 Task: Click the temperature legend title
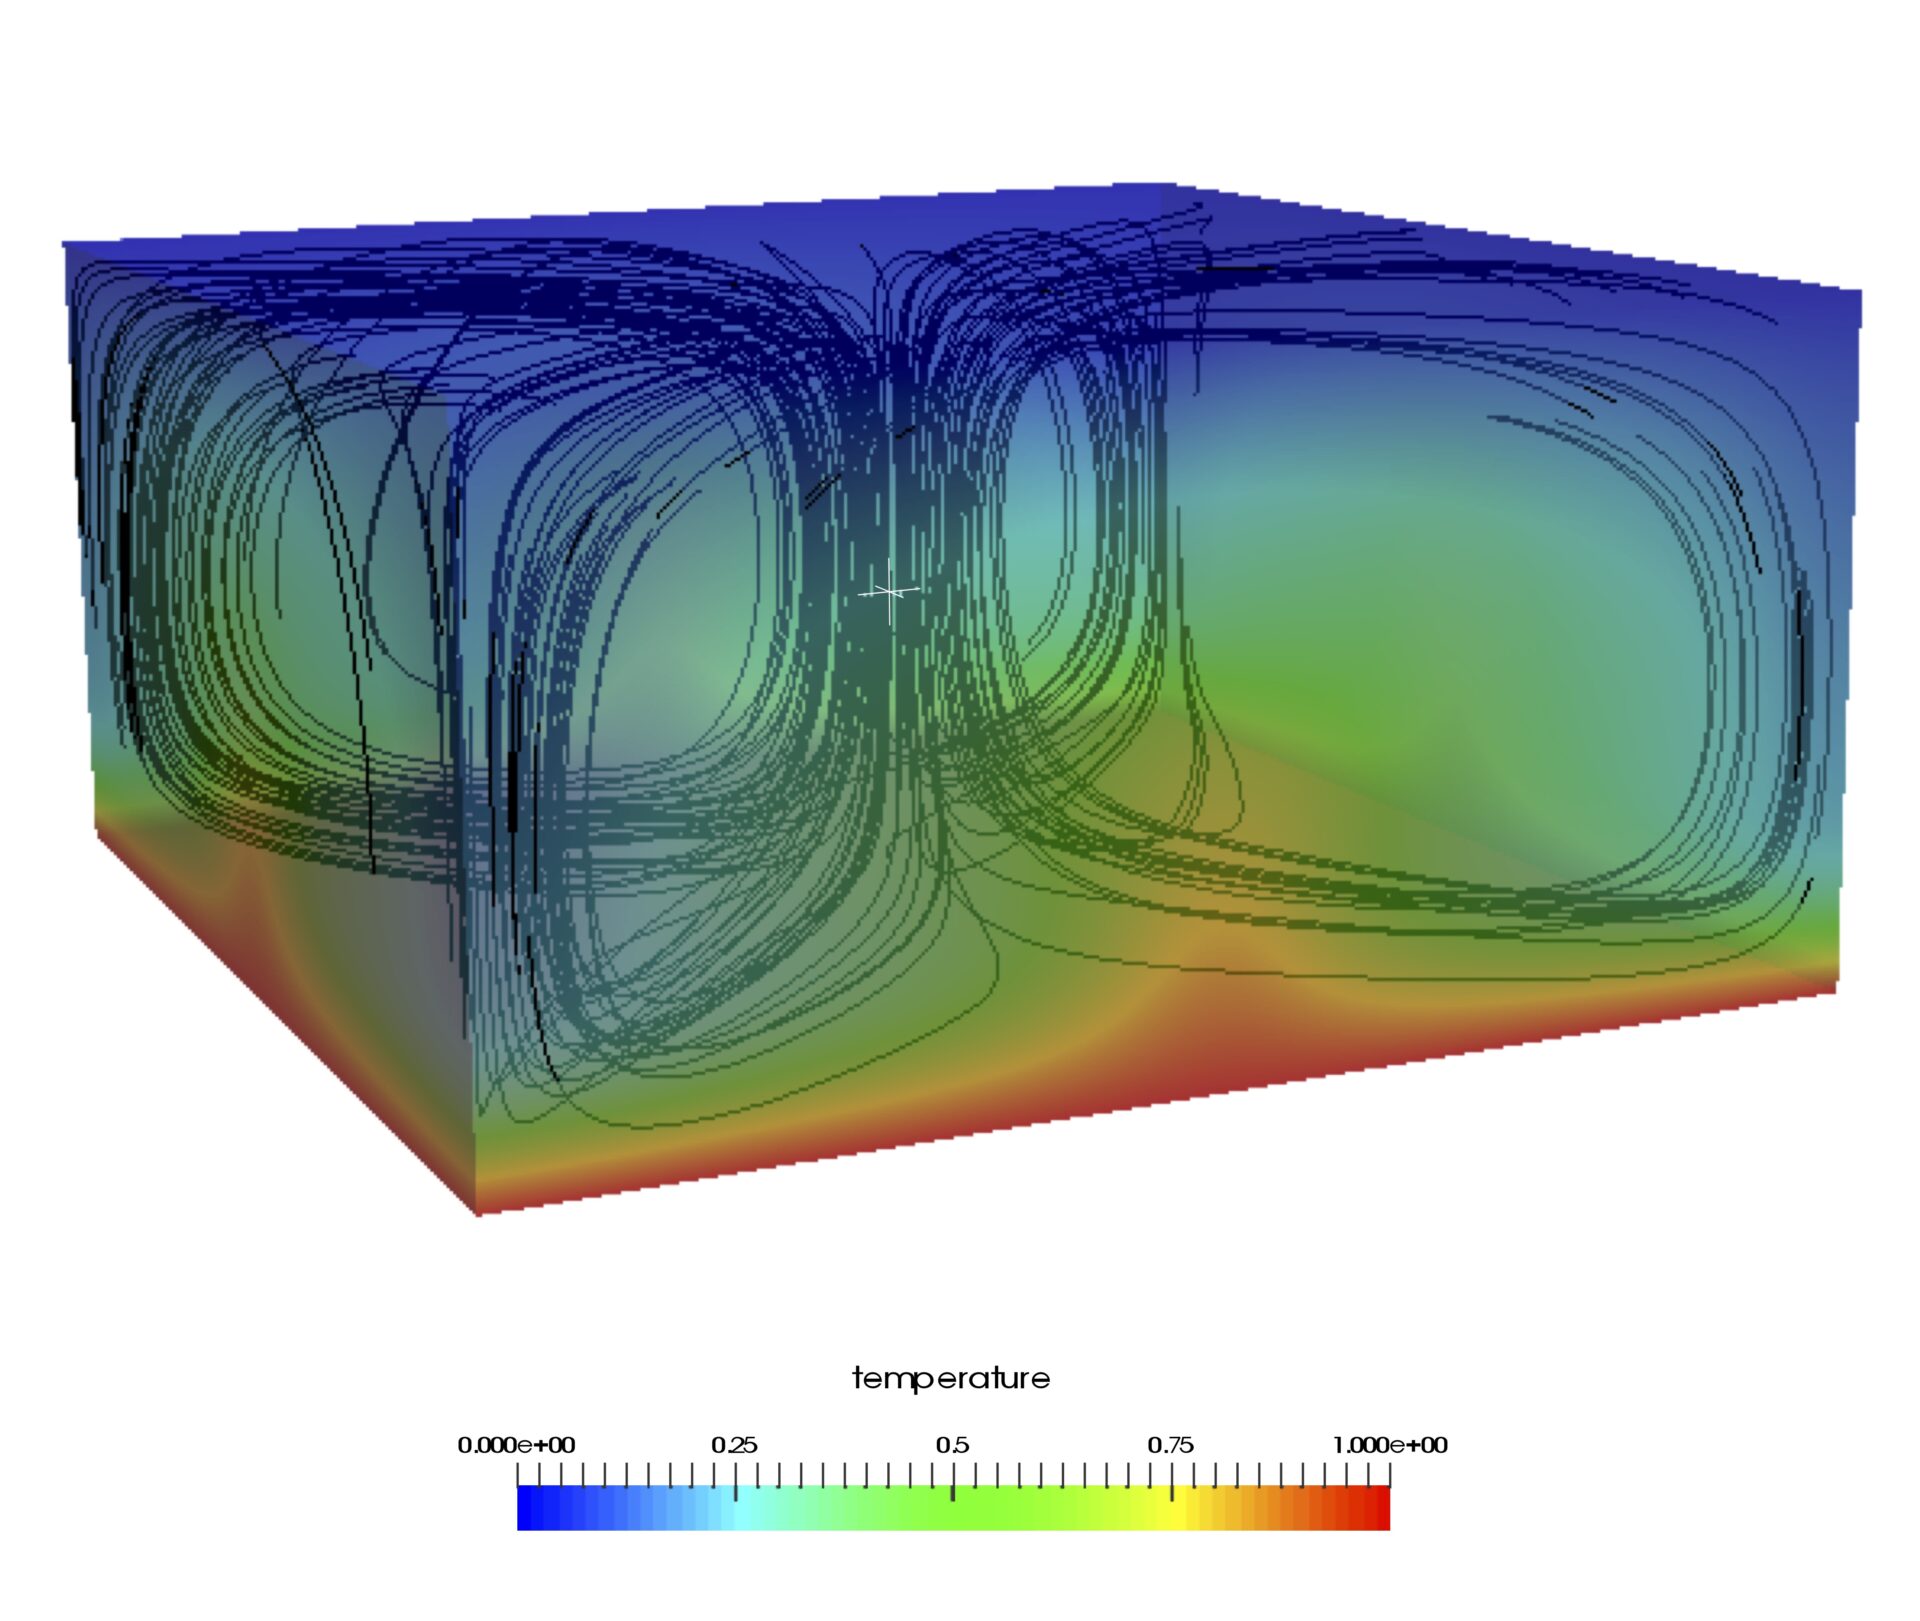pyautogui.click(x=950, y=1379)
